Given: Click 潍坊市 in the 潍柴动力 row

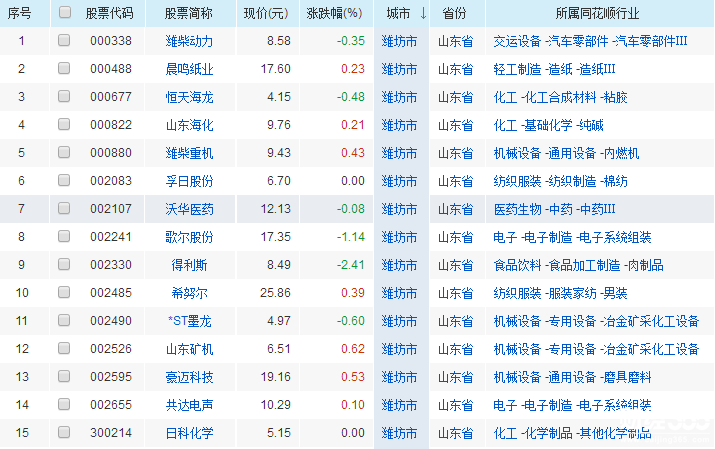Looking at the screenshot, I should [x=399, y=41].
